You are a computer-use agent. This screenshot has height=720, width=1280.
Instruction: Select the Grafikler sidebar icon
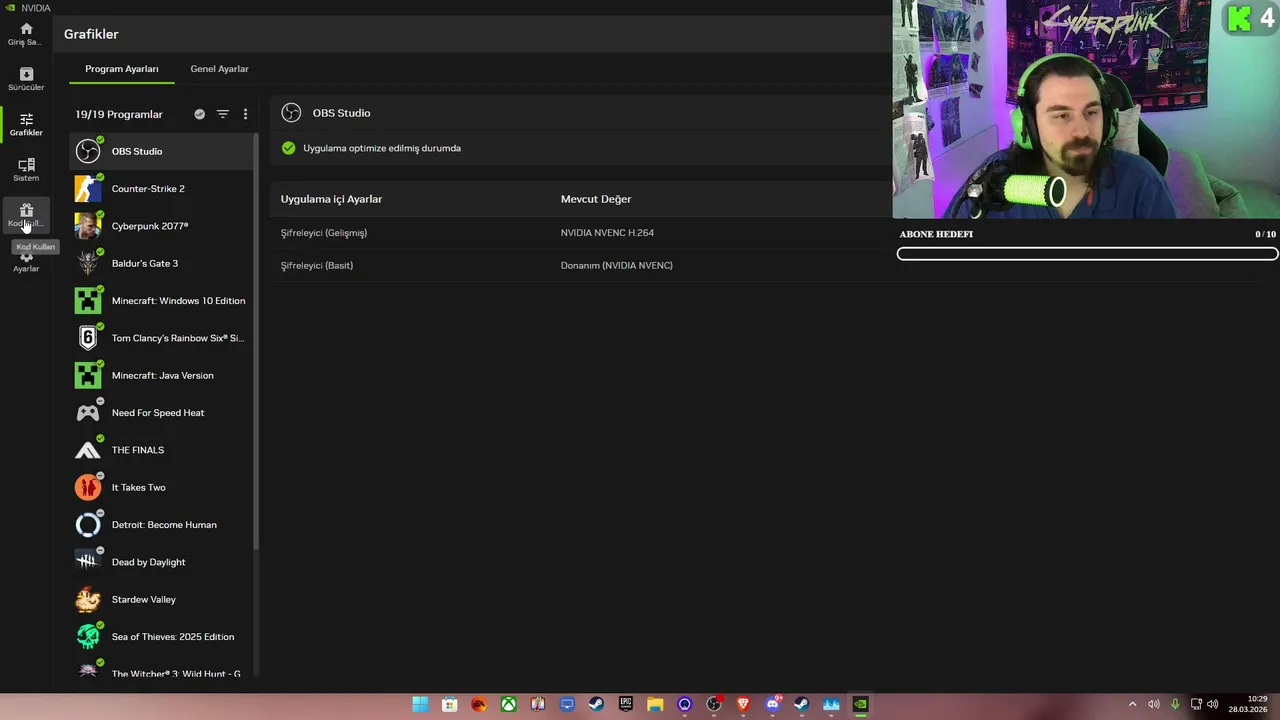tap(26, 124)
